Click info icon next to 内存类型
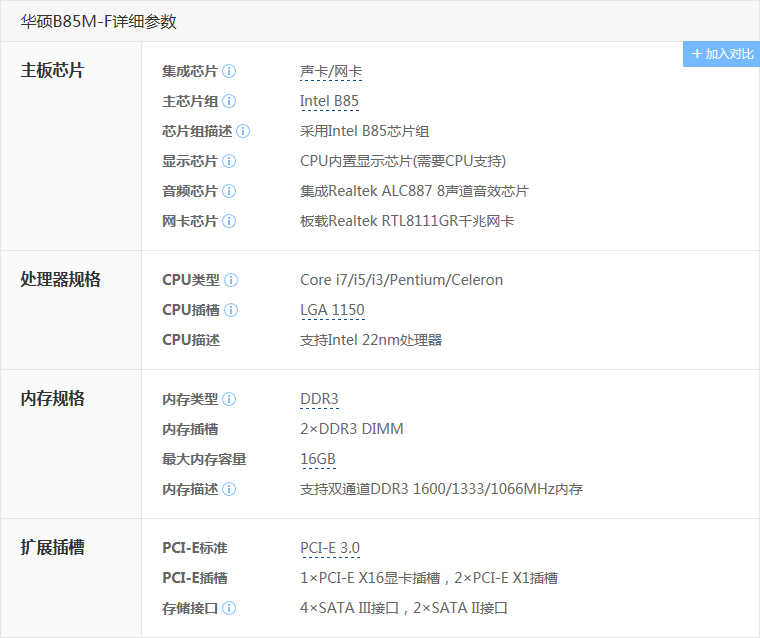Screen dimensions: 760x638 point(229,399)
